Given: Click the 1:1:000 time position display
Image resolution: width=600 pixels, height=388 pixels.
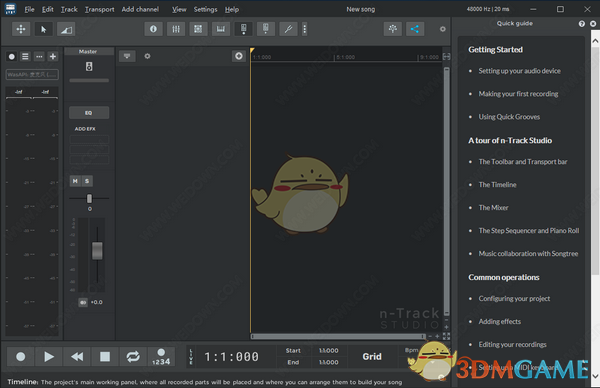Looking at the screenshot, I should click(x=232, y=357).
